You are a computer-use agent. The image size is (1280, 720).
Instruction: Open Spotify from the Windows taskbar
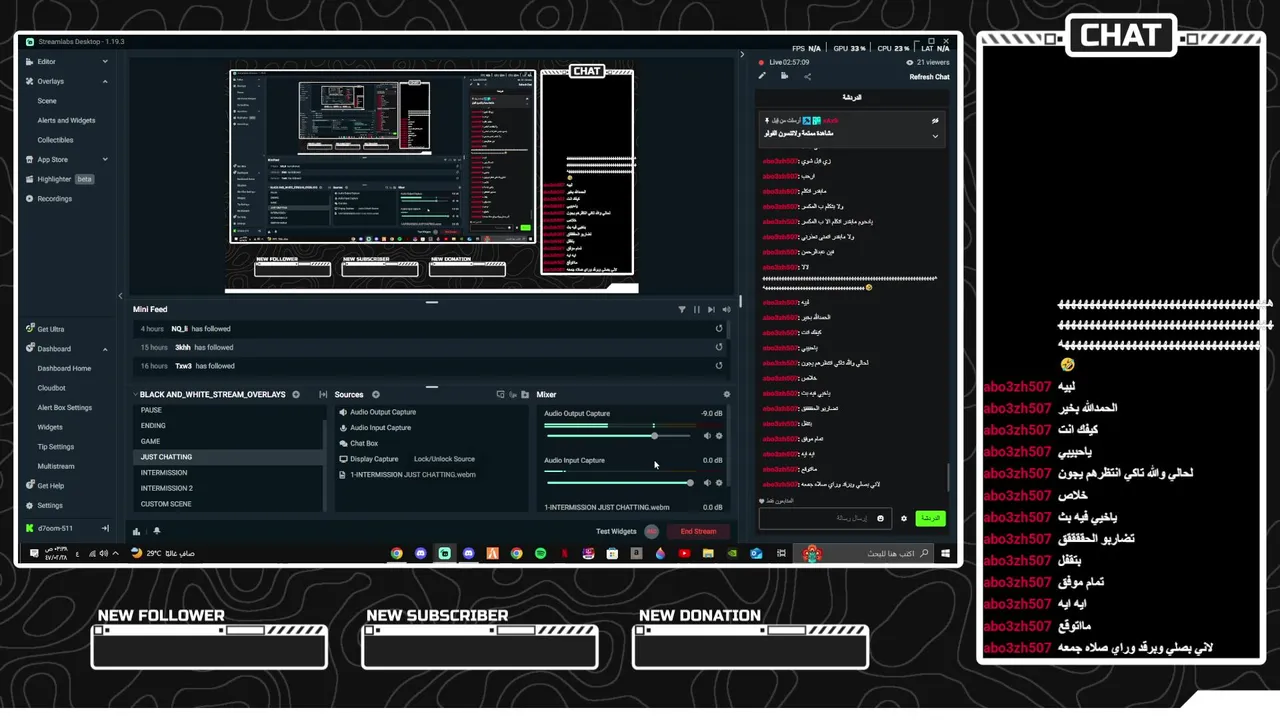(x=540, y=553)
